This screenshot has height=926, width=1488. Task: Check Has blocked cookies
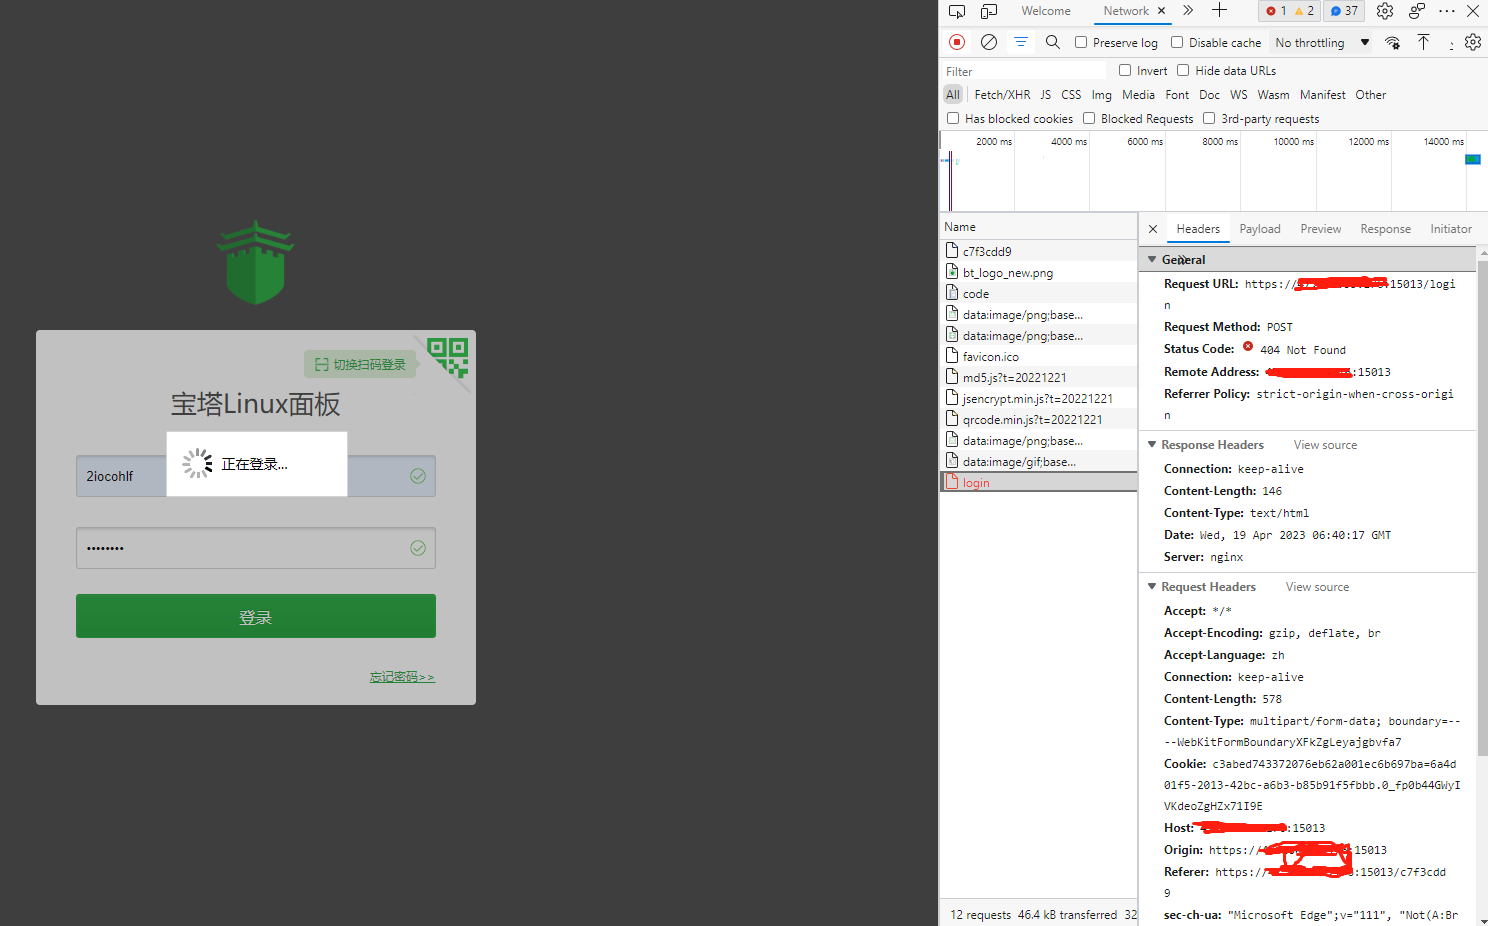[953, 118]
